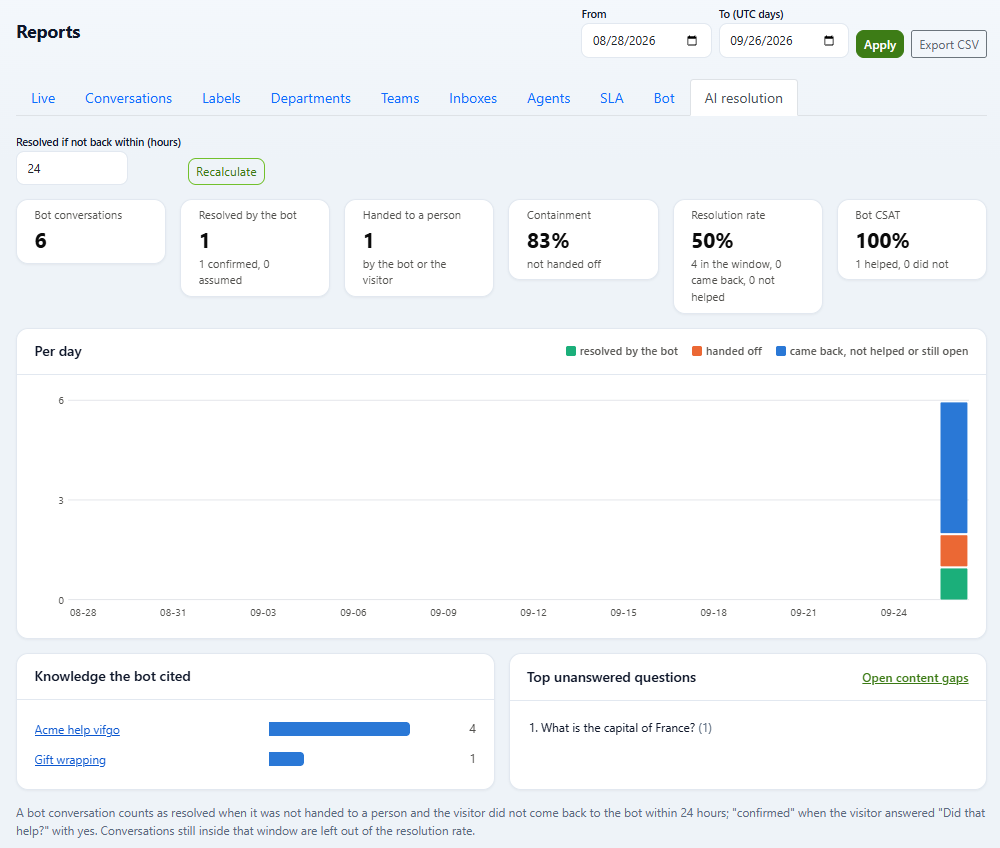Click the Resolved by the bot card

click(x=255, y=248)
